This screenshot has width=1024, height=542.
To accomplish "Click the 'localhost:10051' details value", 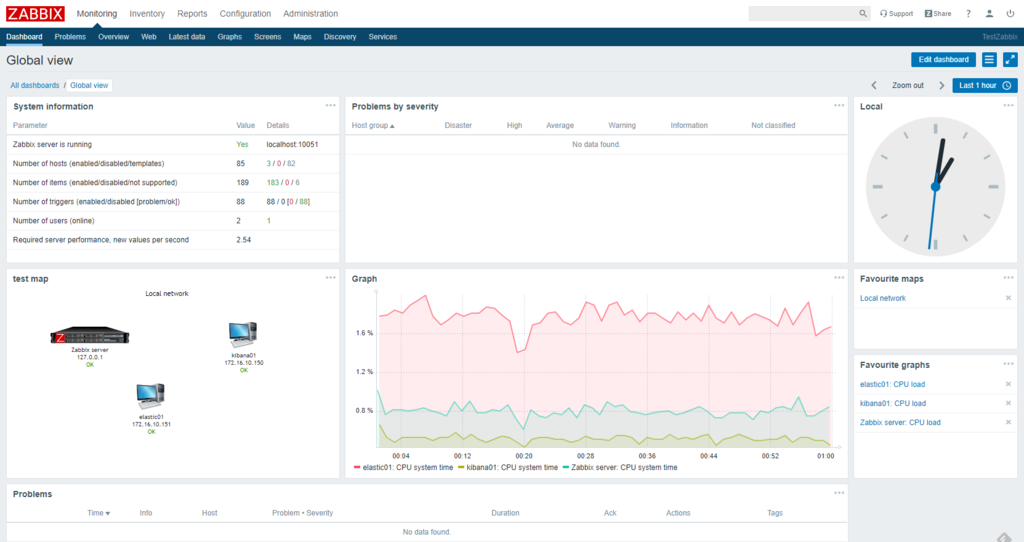I will [292, 144].
